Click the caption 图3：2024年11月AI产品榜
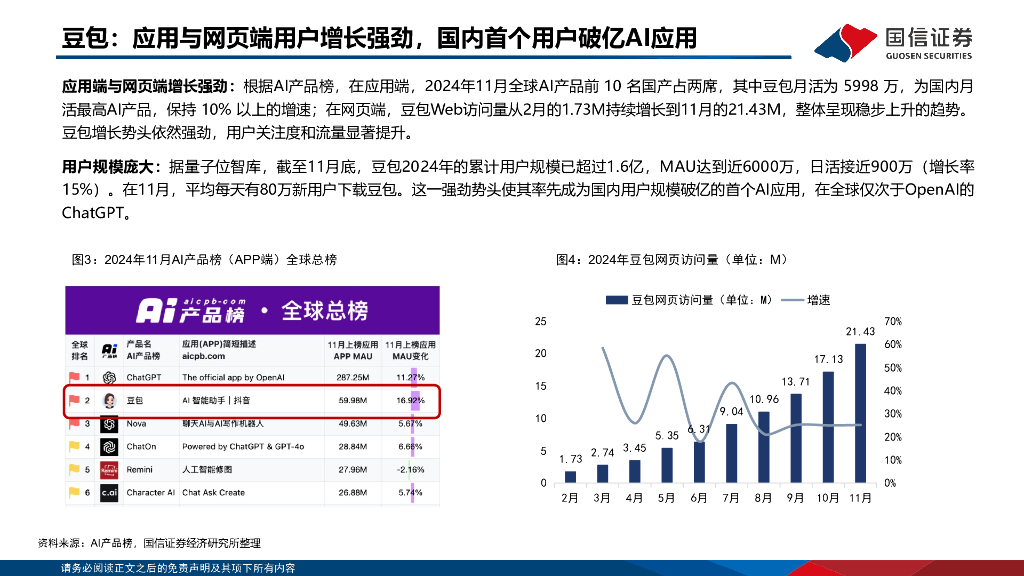The width and height of the screenshot is (1024, 576). click(x=204, y=260)
